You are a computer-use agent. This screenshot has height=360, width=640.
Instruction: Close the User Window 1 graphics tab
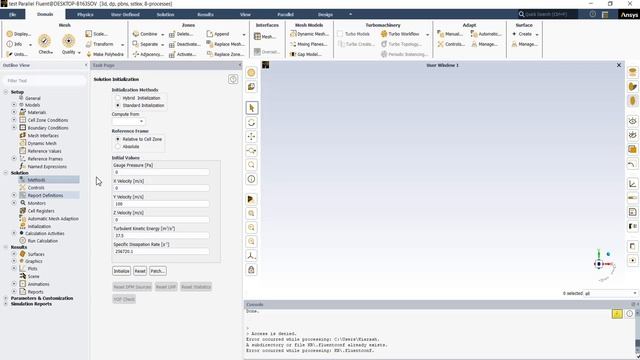[619, 65]
